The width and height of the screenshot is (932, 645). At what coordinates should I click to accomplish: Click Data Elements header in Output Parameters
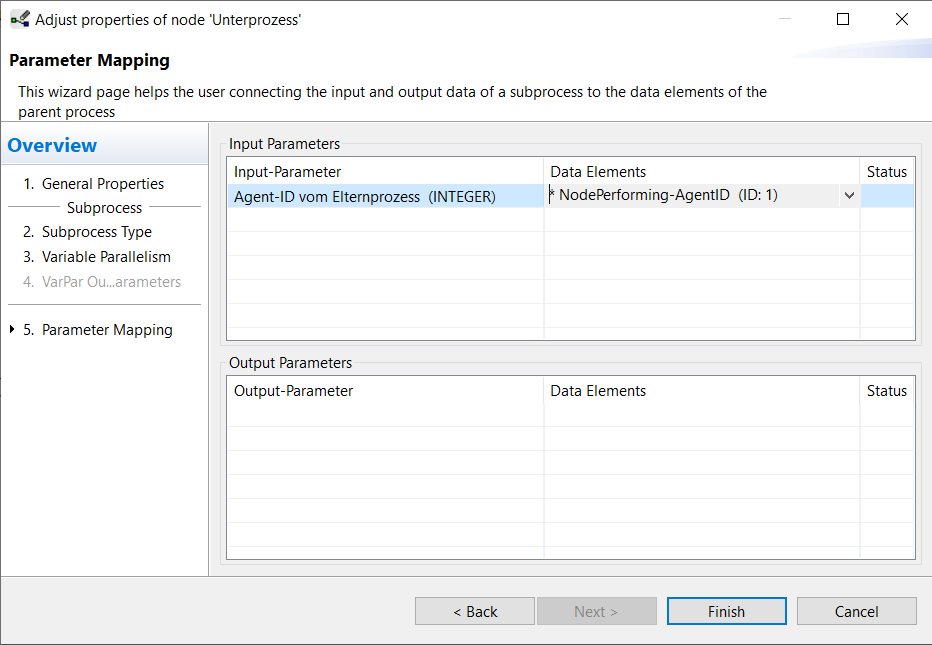(x=598, y=391)
